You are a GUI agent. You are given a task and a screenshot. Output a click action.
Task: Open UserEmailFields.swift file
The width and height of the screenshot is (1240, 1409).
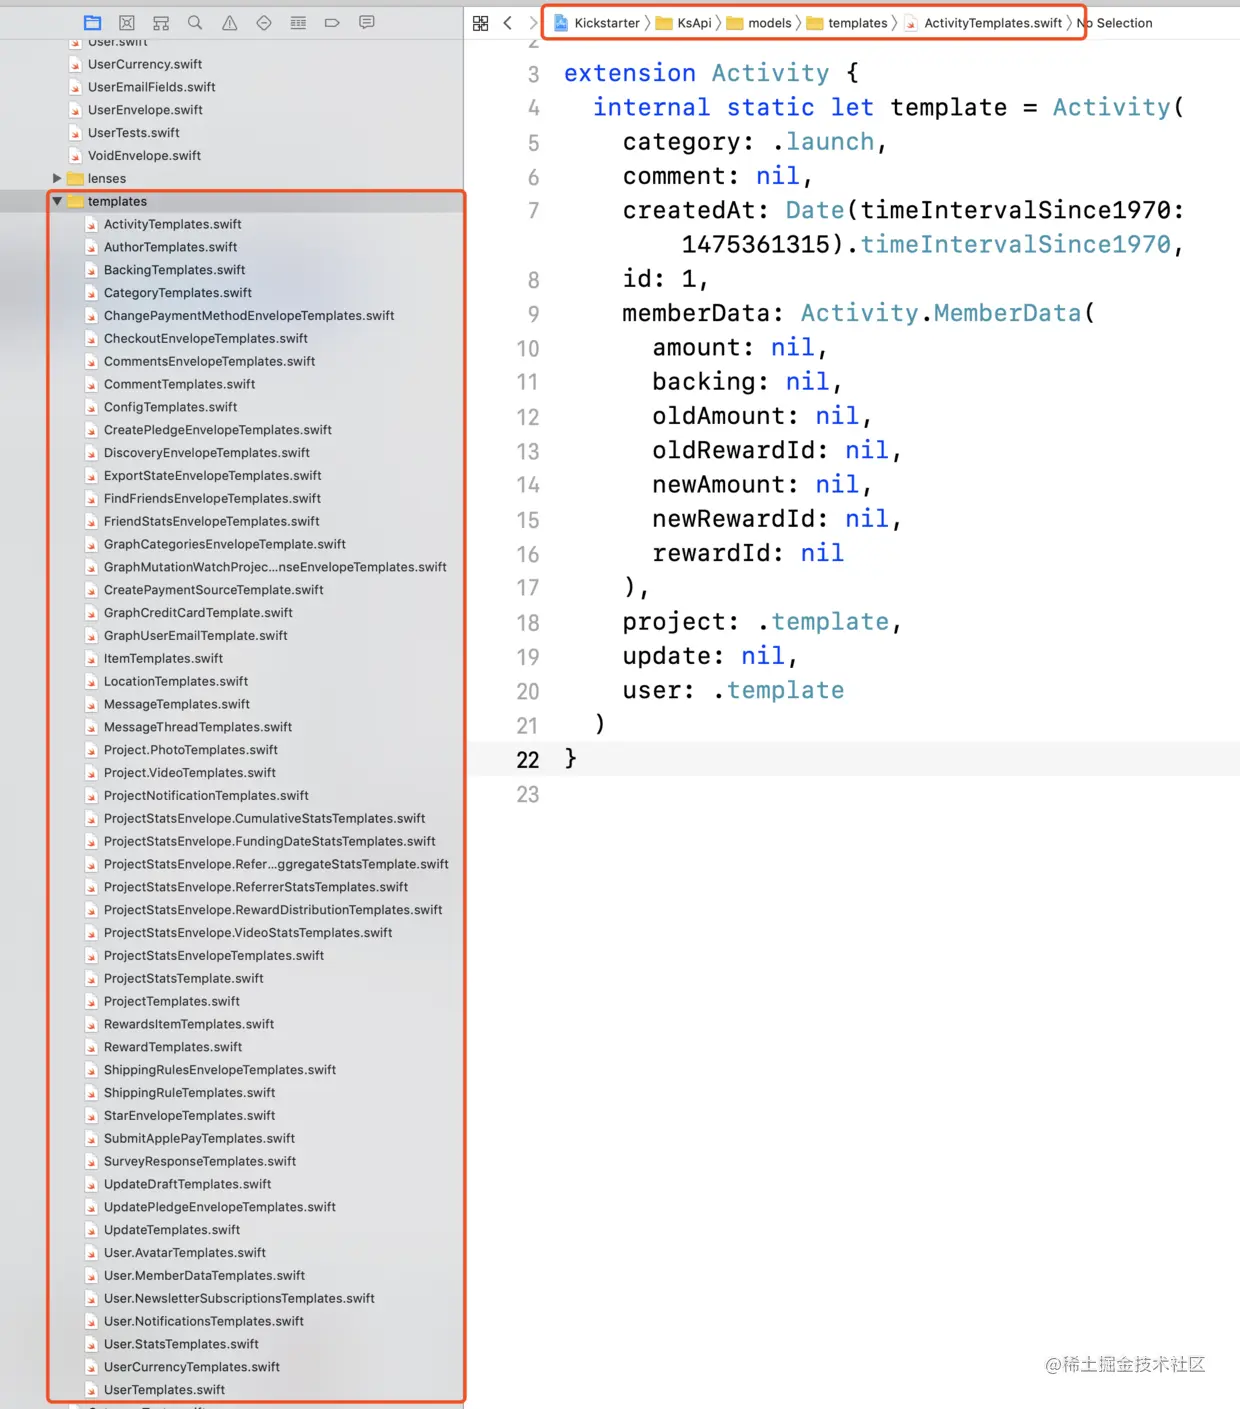[151, 87]
